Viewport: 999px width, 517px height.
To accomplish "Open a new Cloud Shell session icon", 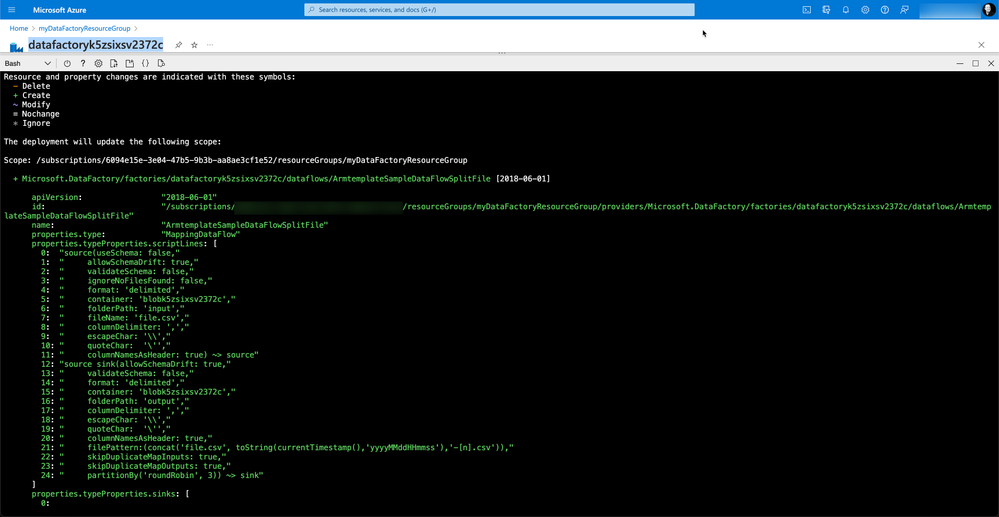I will [129, 64].
